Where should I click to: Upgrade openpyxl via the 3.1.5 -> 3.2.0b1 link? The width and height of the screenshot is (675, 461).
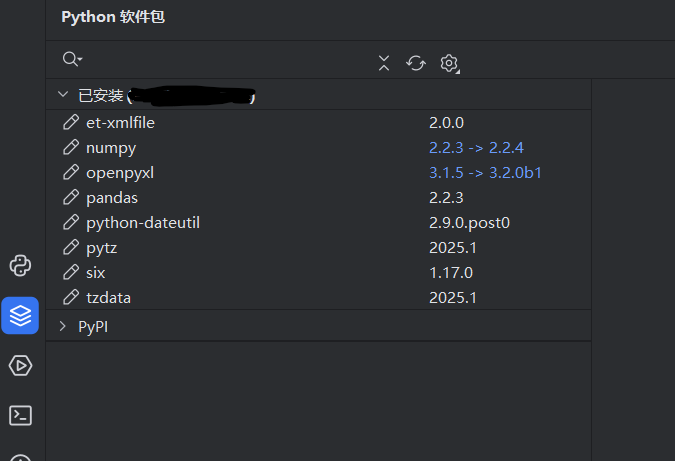(485, 172)
